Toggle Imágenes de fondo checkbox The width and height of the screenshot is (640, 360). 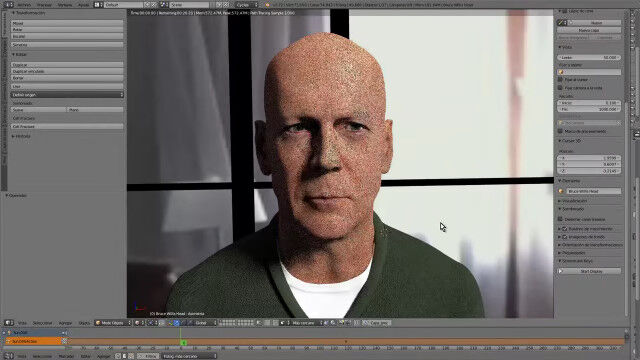[x=565, y=237]
